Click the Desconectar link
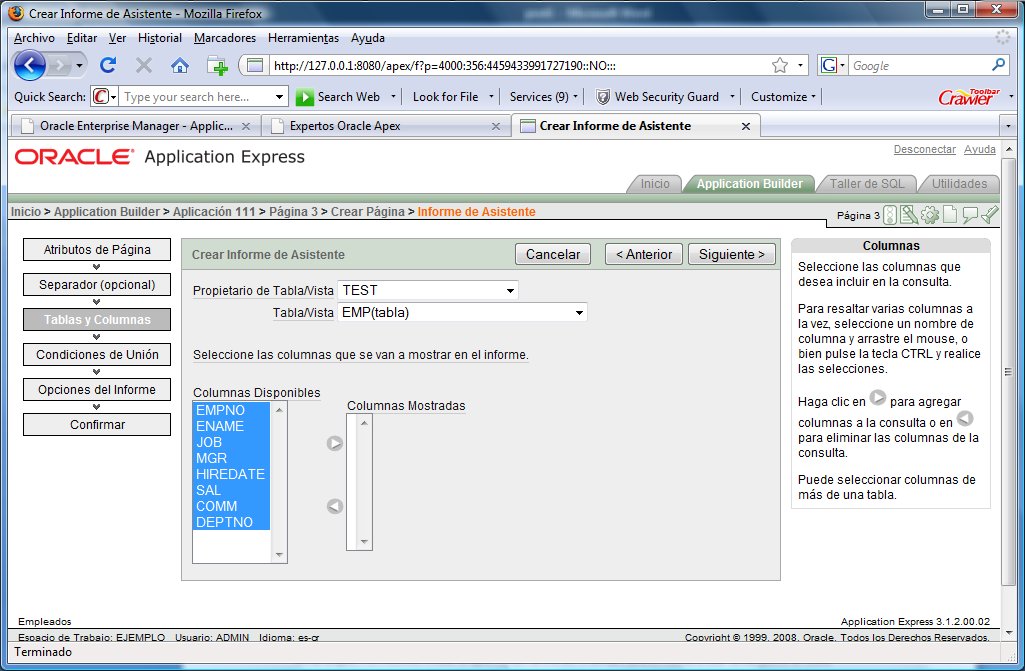 924,149
